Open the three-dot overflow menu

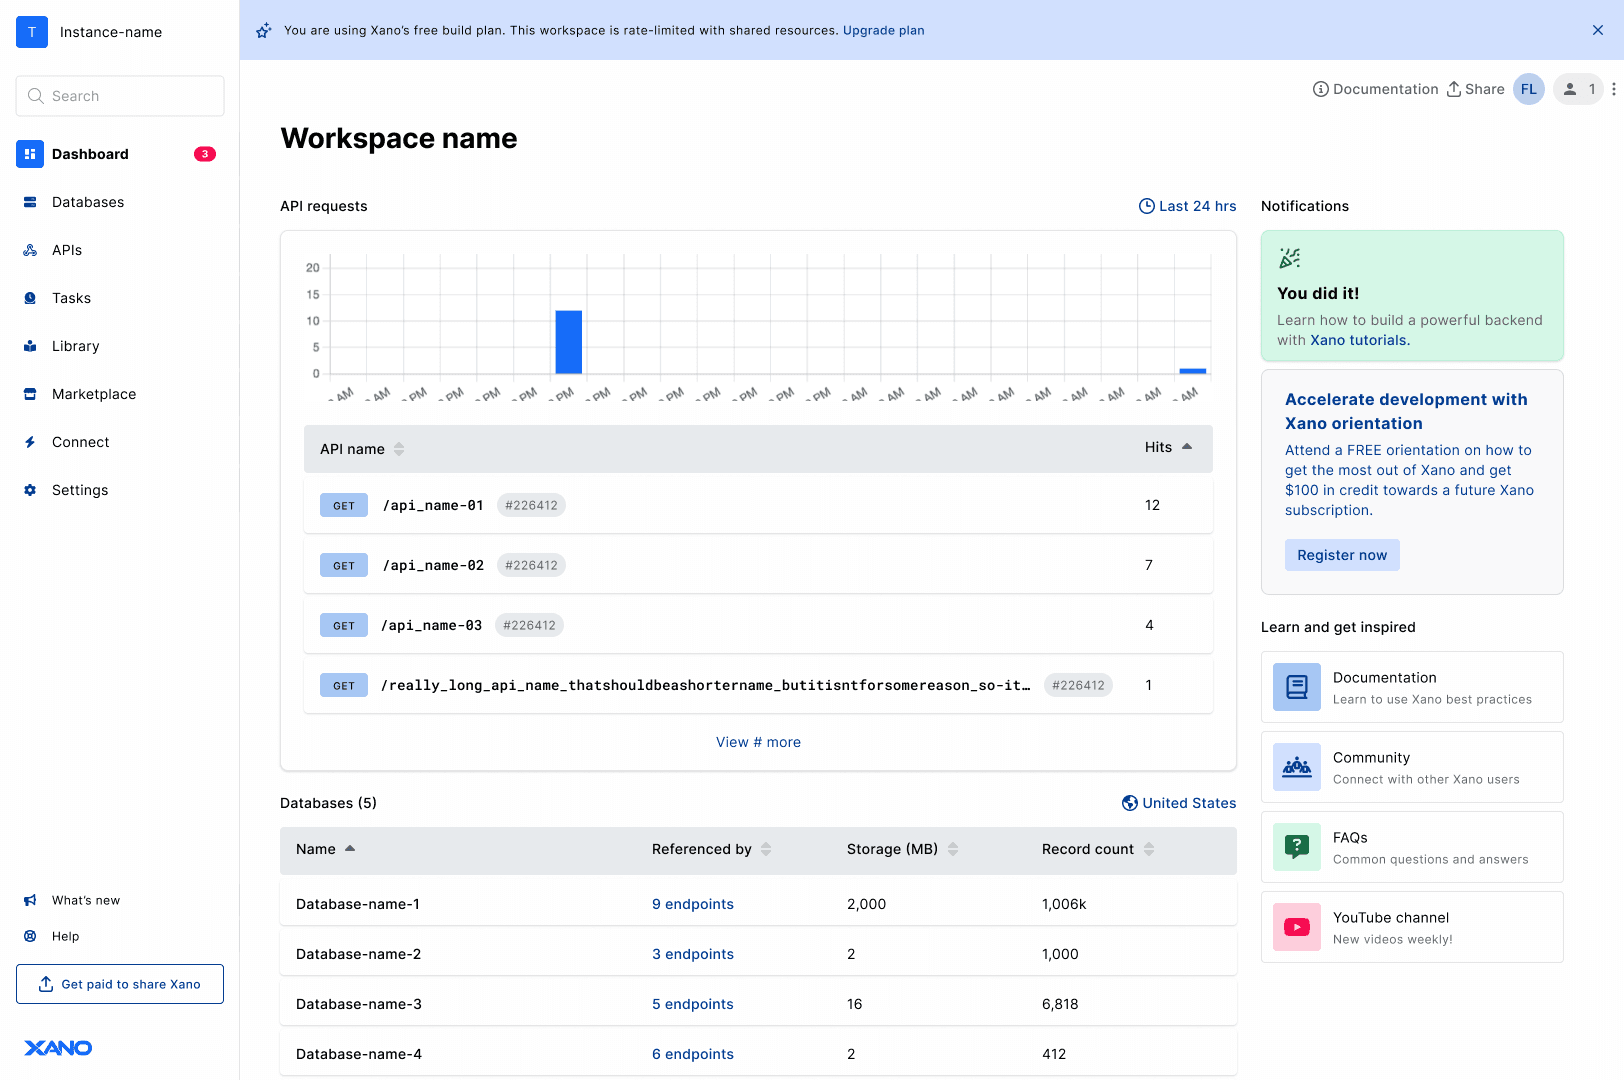tap(1613, 89)
